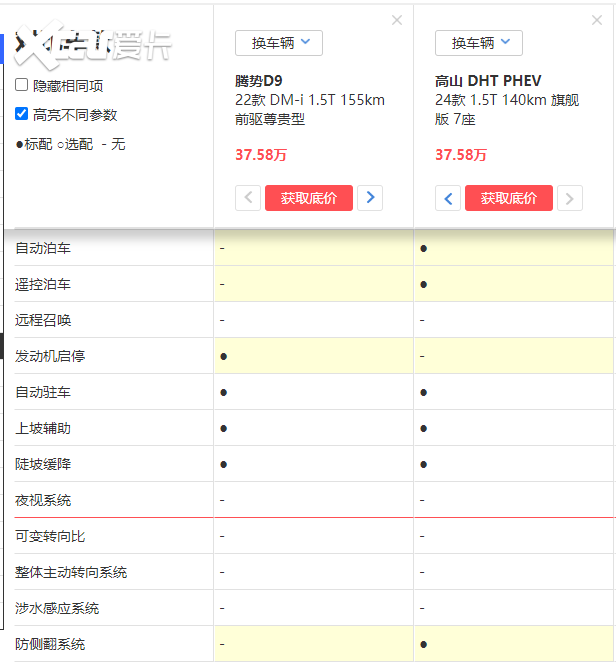Move 高山 DHT PHEV column left with blue arrow
Image resolution: width=616 pixels, height=665 pixels.
point(448,198)
